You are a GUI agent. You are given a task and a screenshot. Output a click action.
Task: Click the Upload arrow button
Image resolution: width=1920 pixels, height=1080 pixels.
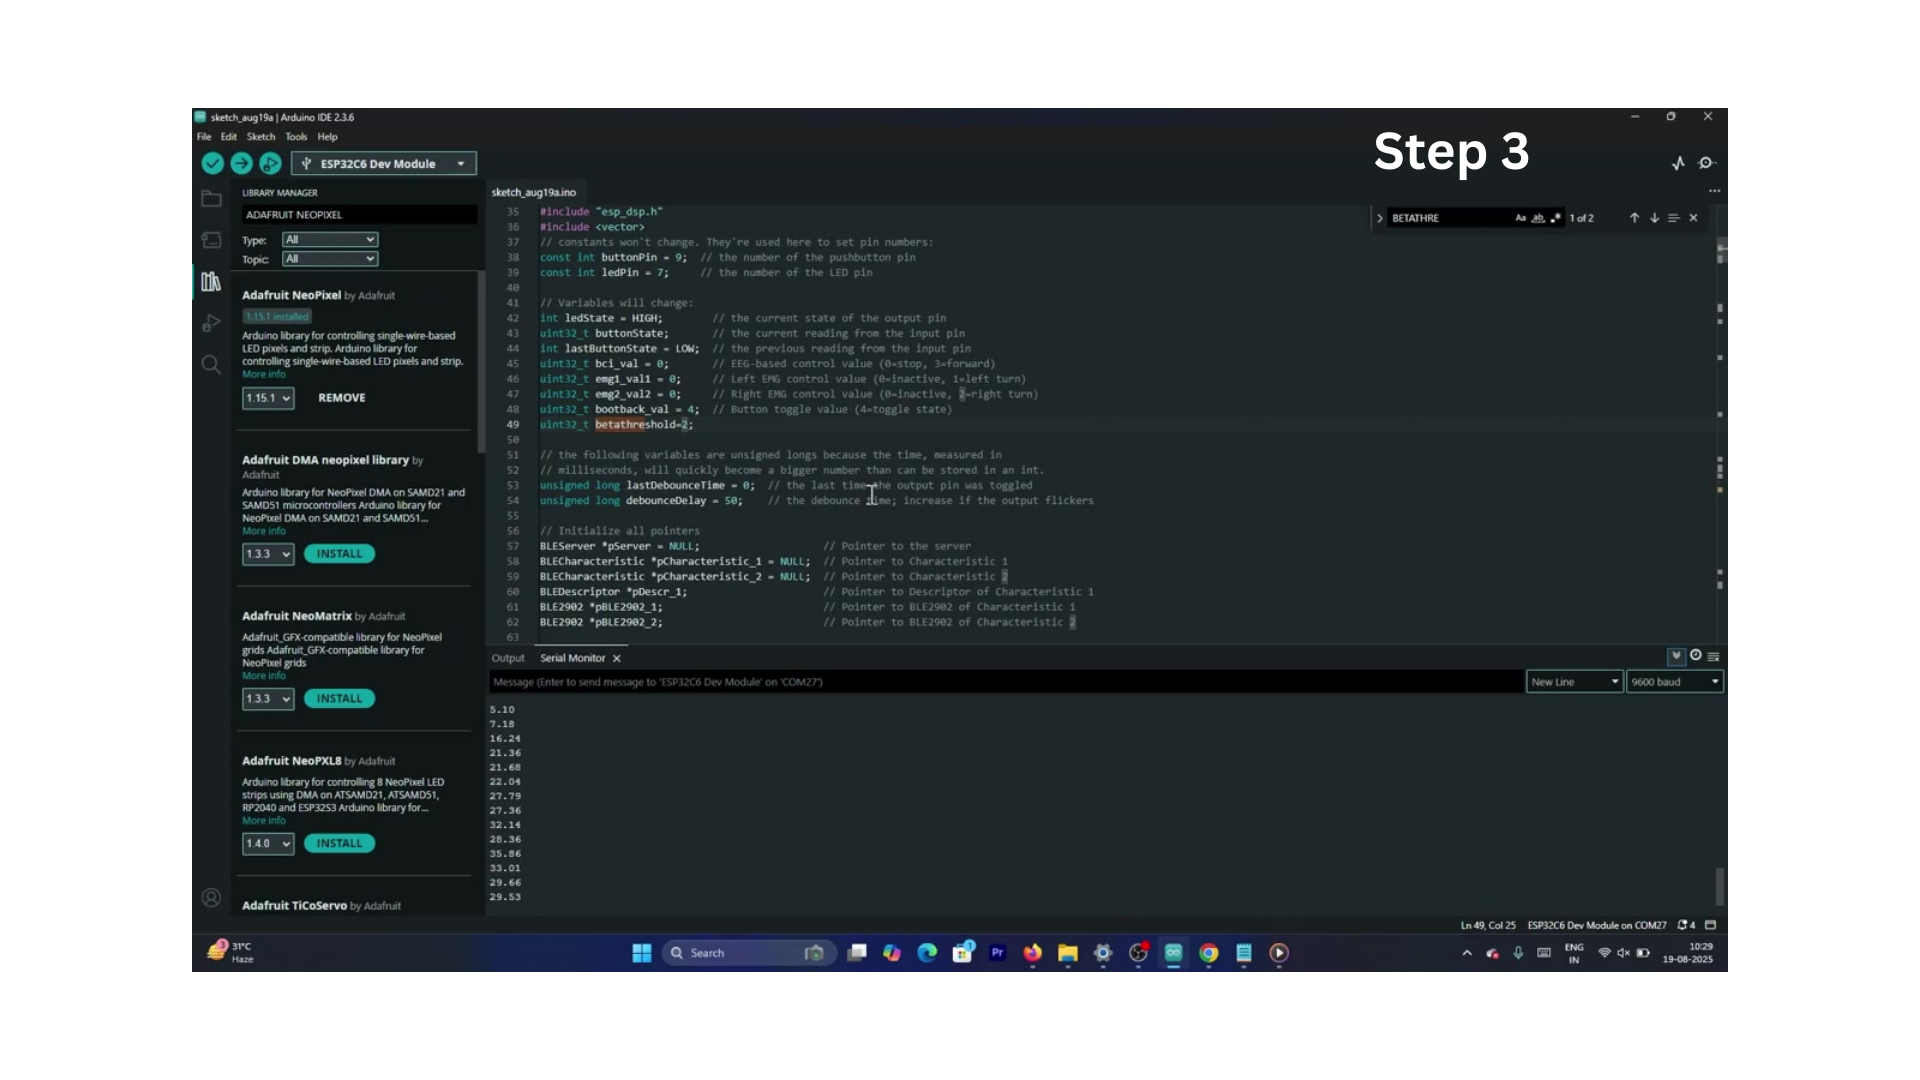tap(241, 163)
